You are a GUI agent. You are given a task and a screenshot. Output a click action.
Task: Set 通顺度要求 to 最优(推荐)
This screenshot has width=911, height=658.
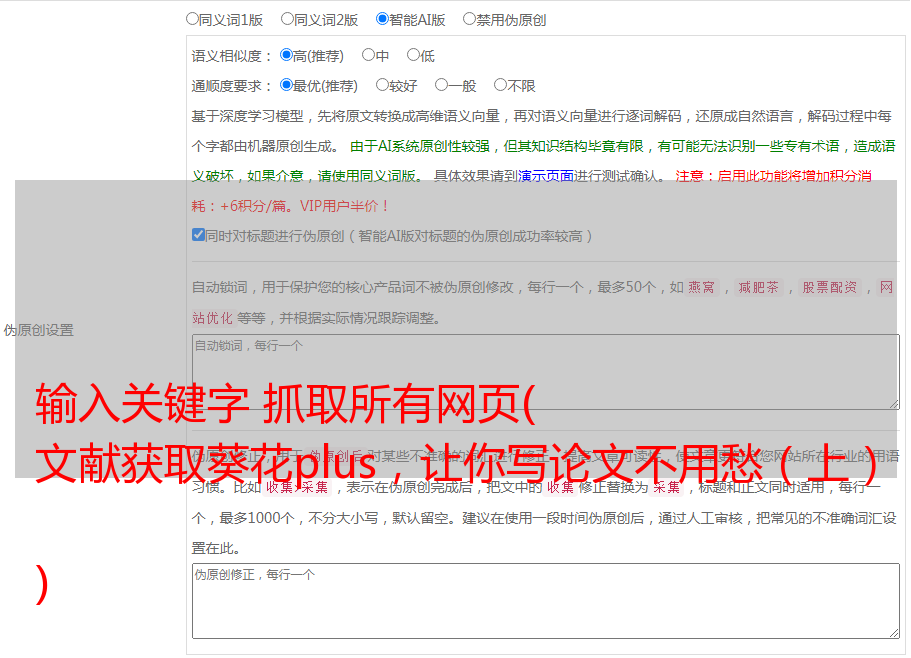coord(286,85)
